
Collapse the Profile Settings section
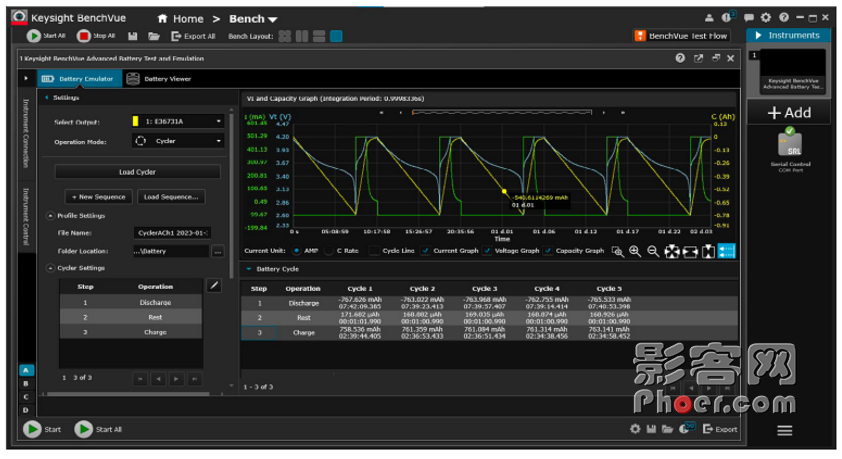50,216
